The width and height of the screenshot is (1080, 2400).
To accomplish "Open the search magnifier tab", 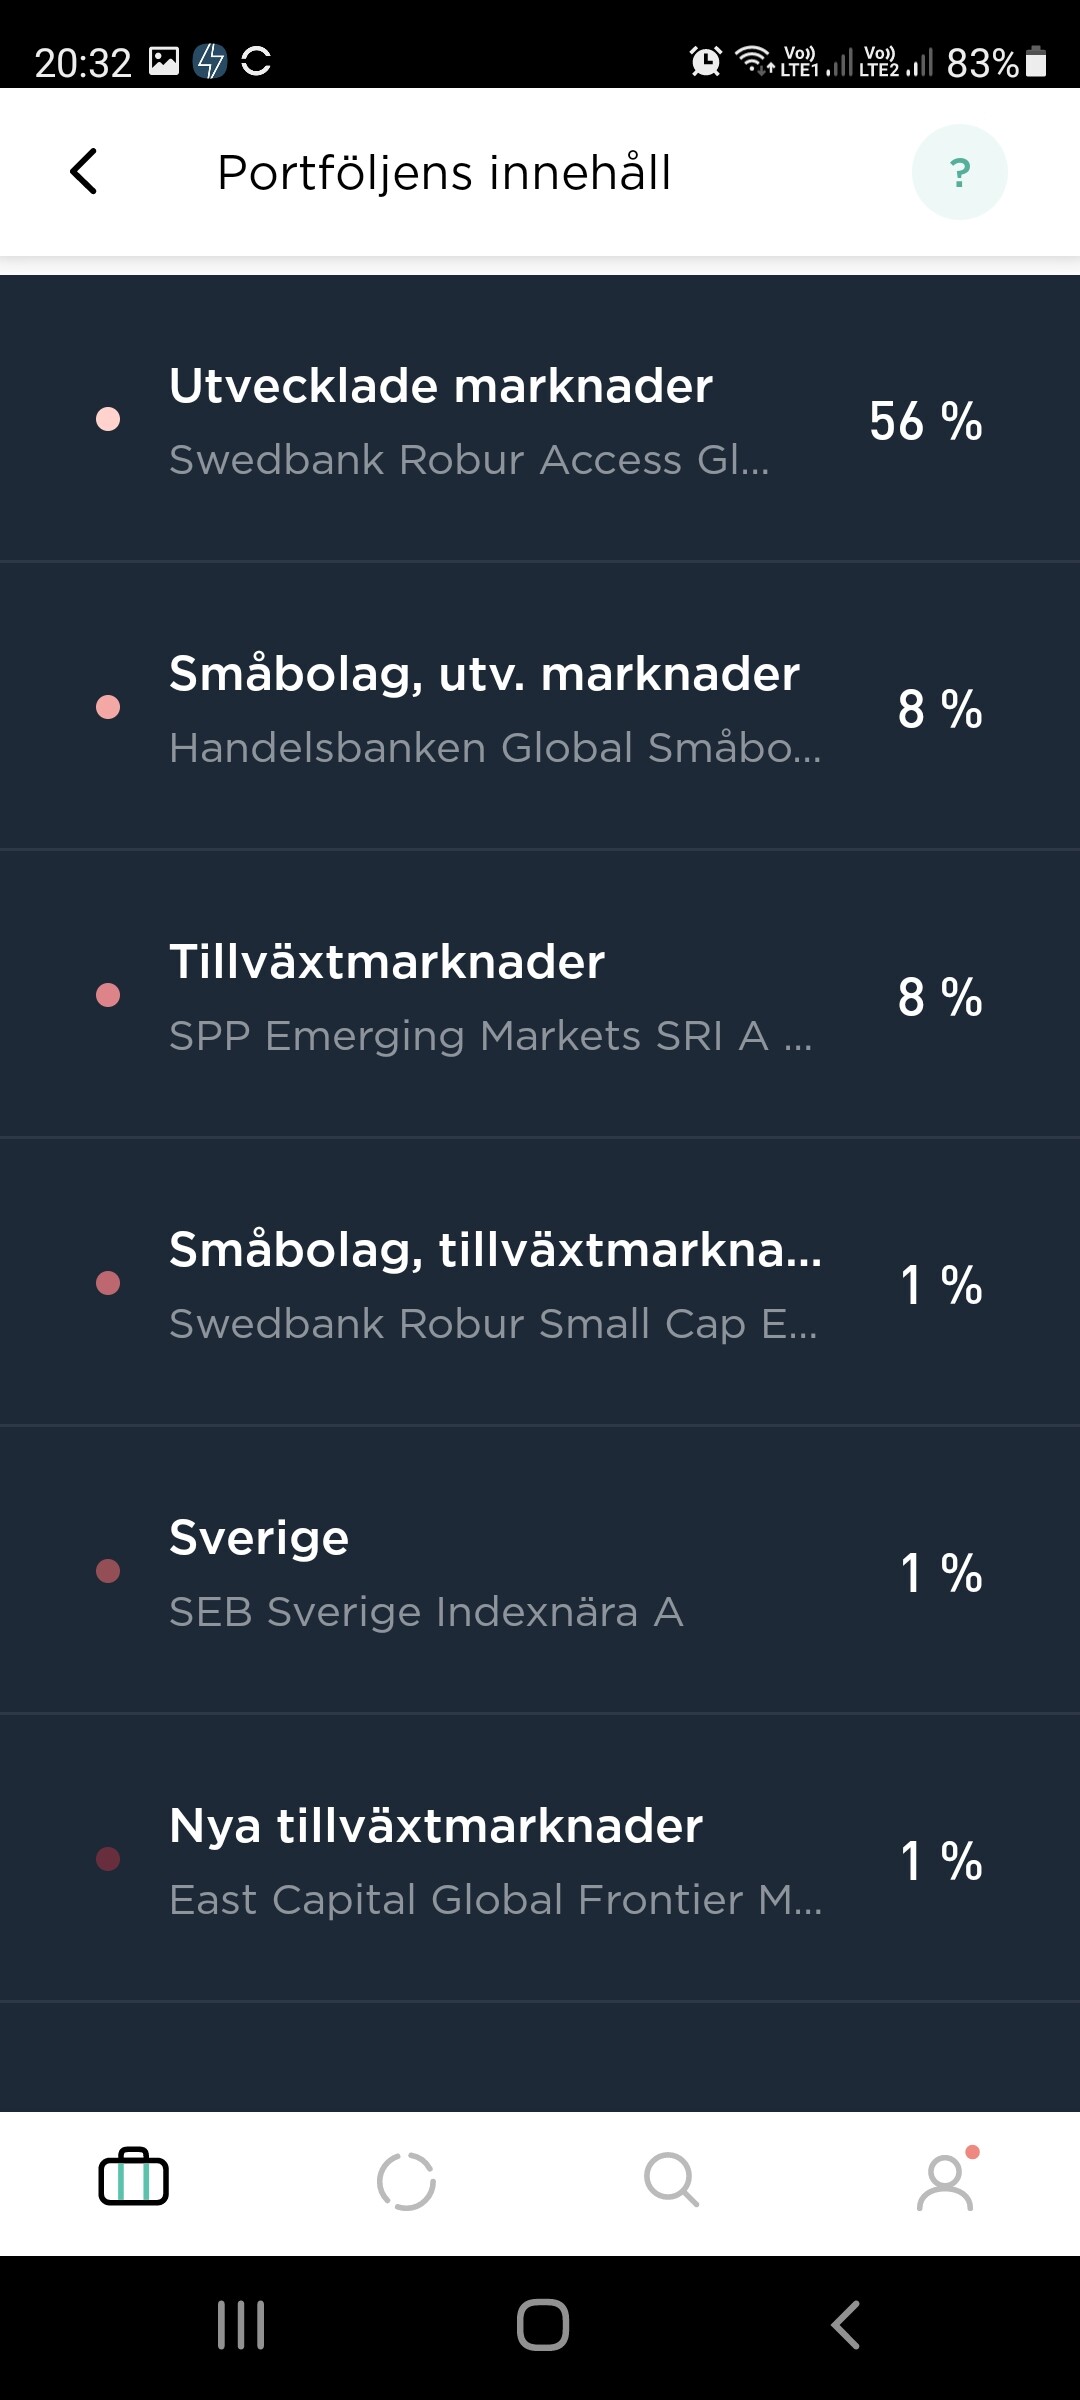I will point(672,2179).
